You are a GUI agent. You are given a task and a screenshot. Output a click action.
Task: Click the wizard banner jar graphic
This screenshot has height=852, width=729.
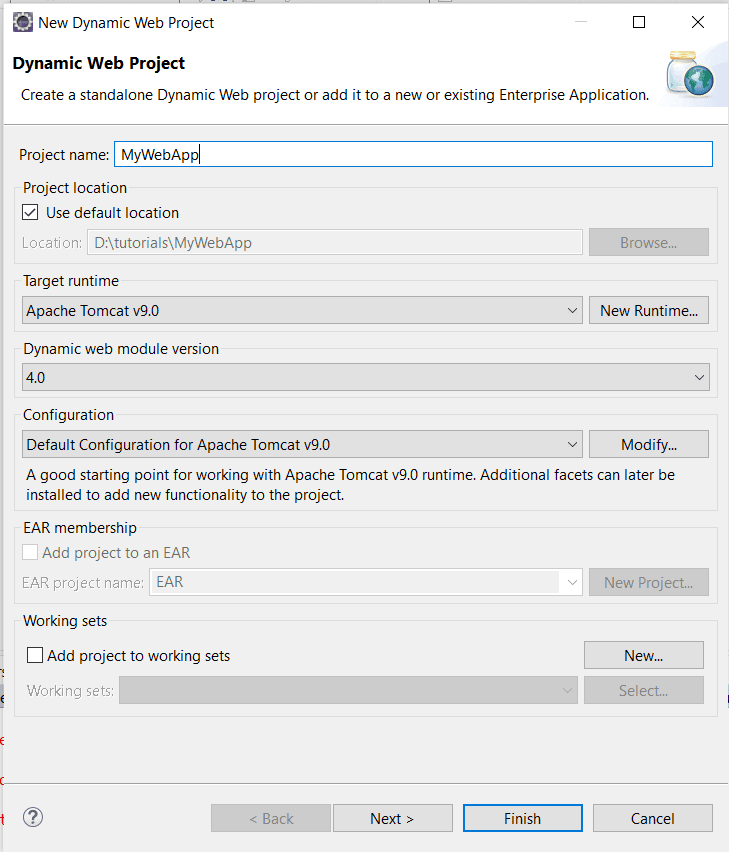[x=692, y=75]
